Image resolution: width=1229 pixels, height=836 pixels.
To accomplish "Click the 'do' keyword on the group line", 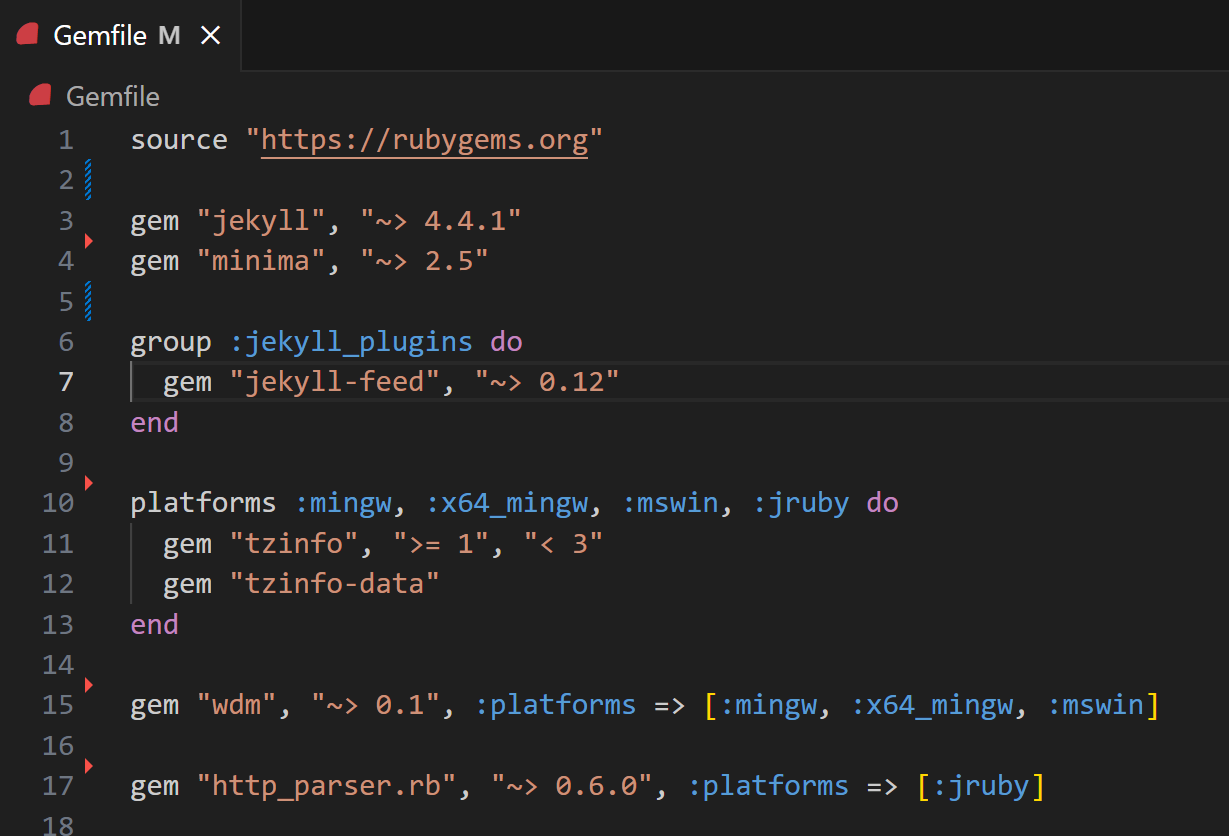I will tap(506, 342).
